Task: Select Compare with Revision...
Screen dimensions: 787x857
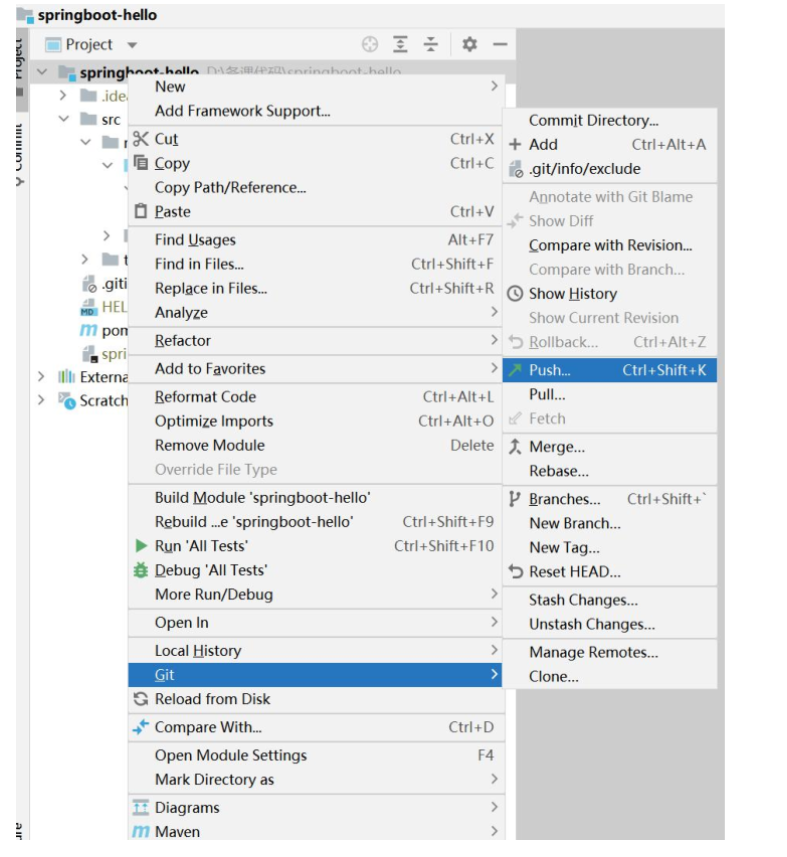Action: click(609, 245)
